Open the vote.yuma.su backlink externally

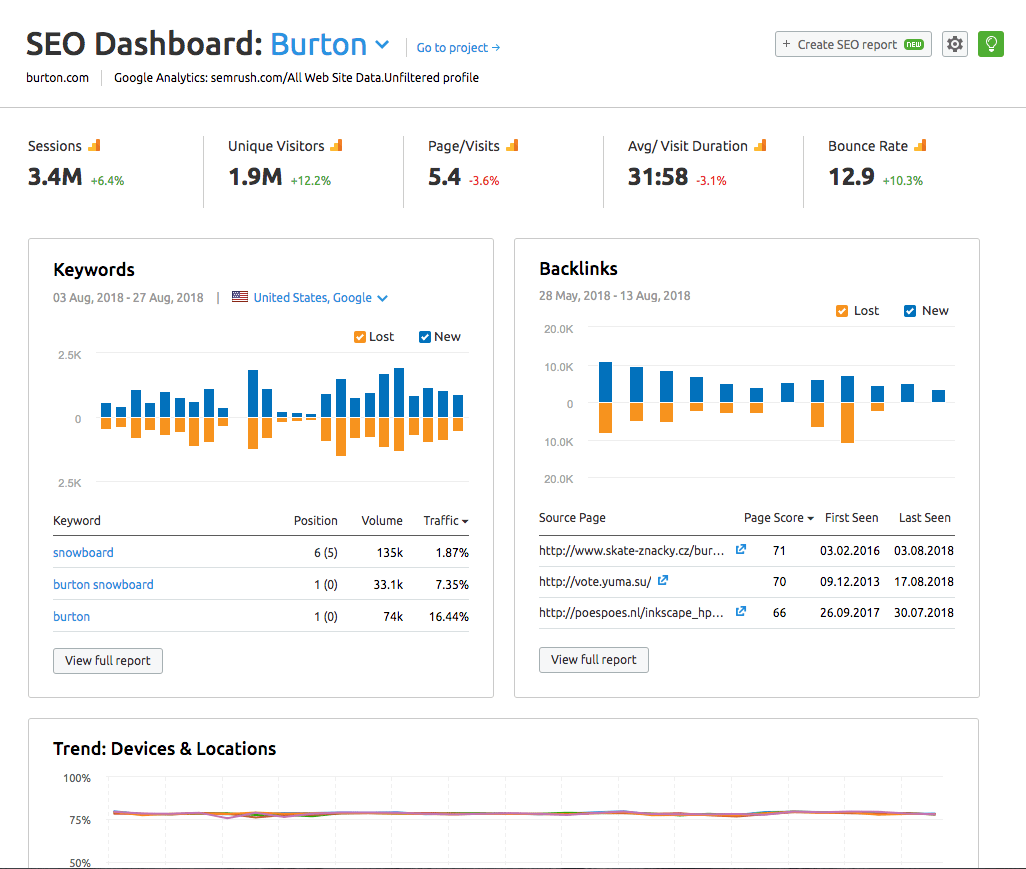pos(662,580)
